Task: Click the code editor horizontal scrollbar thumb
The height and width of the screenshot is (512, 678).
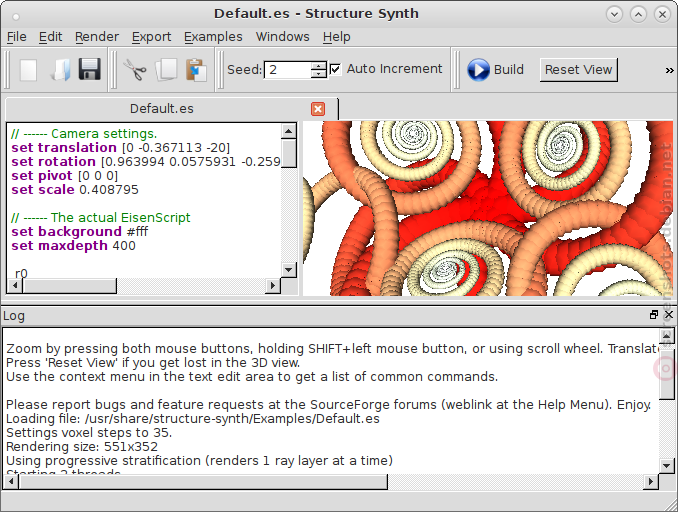Action: tap(70, 286)
